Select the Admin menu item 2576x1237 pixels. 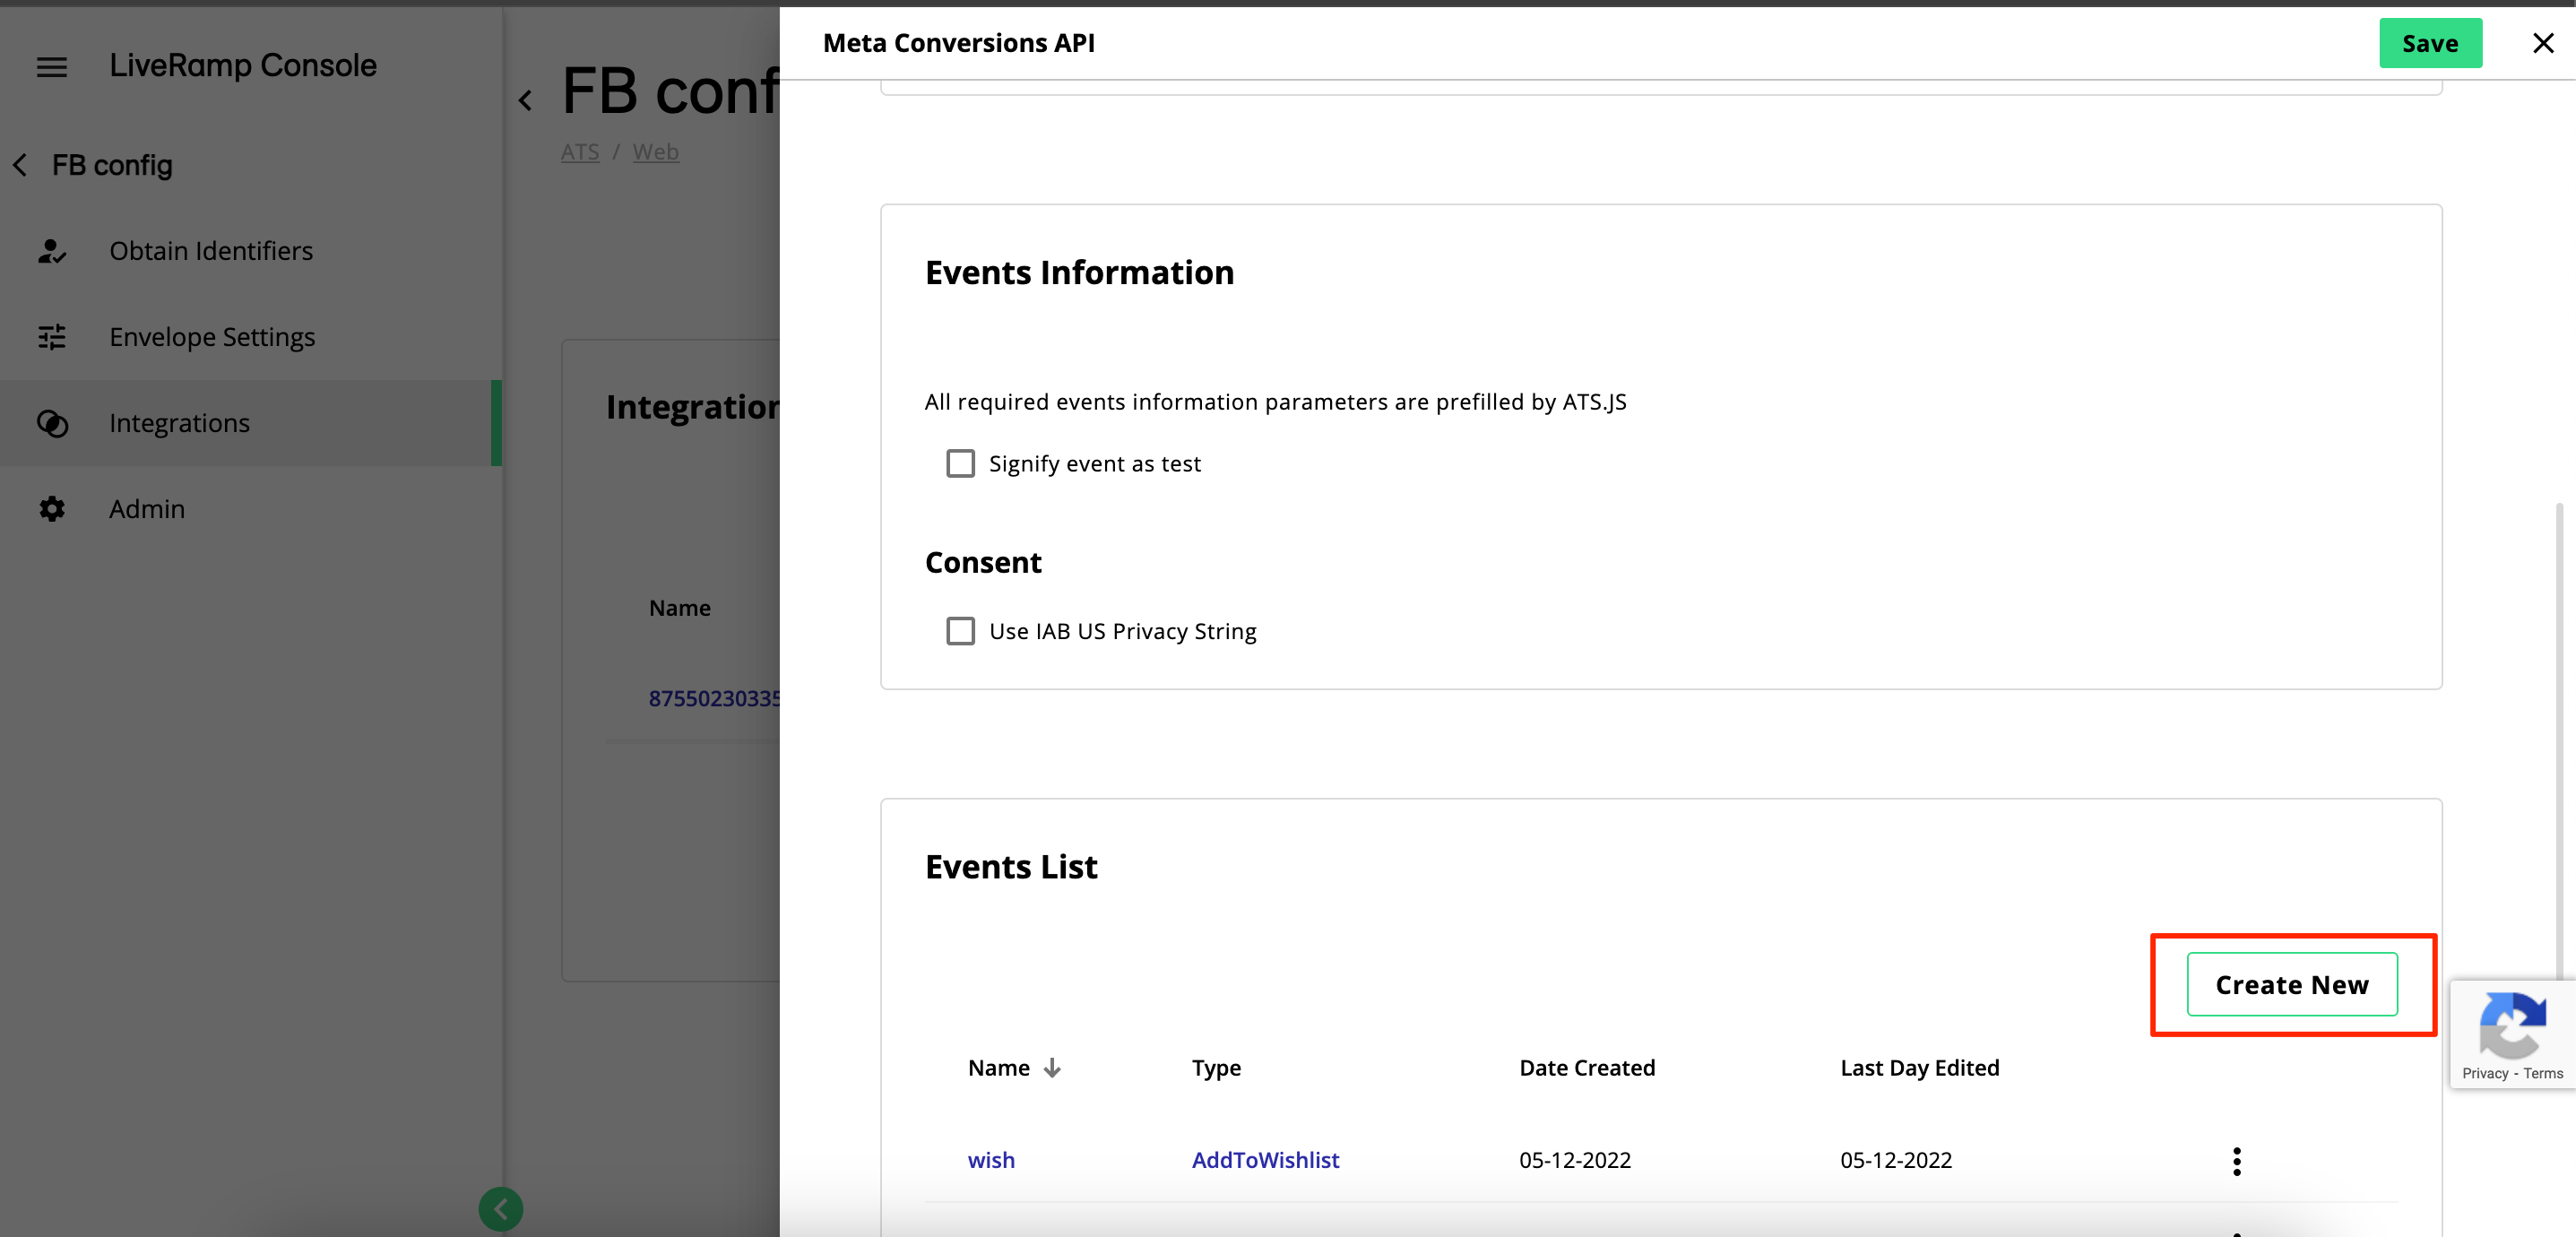146,507
